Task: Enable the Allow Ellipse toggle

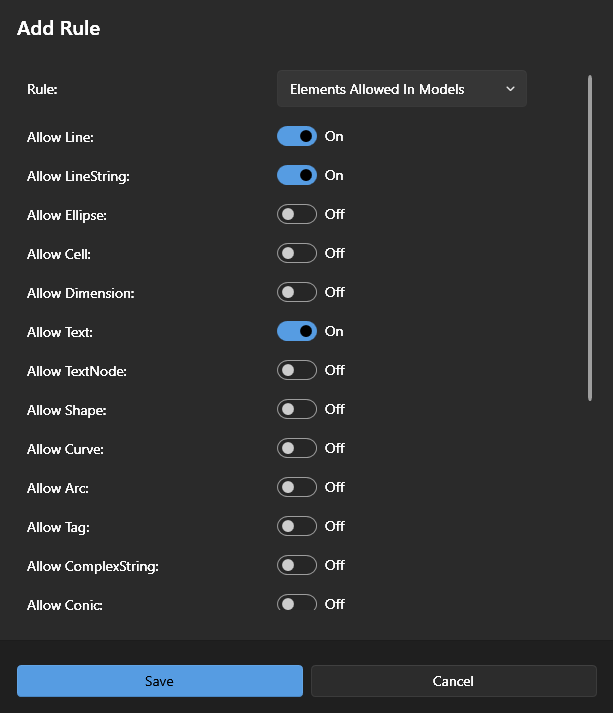Action: (297, 214)
